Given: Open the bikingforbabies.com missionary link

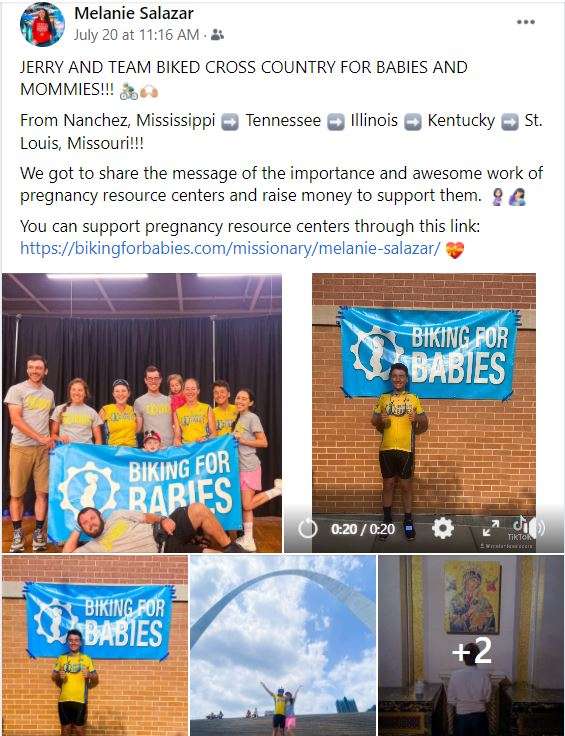Looking at the screenshot, I should coord(230,248).
